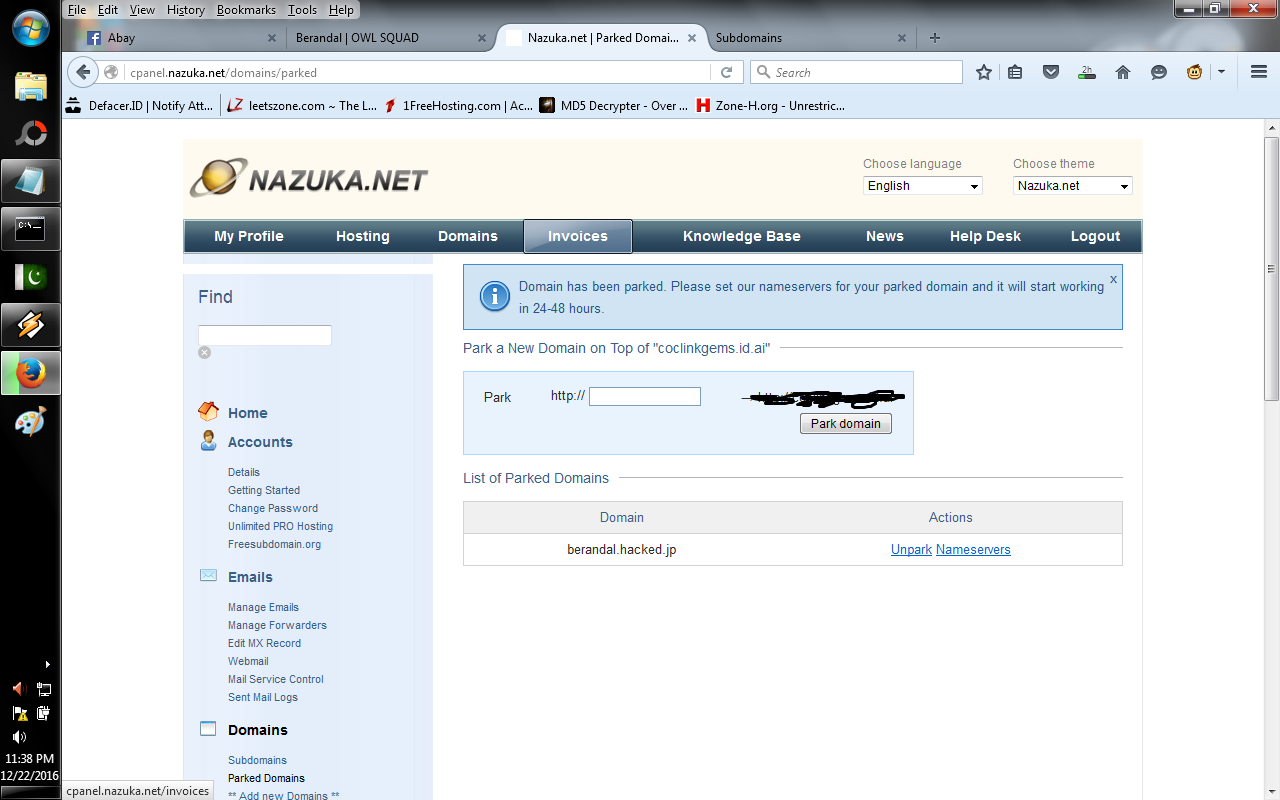Screen dimensions: 1280x800
Task: Click Logout in navigation bar
Action: pos(1095,236)
